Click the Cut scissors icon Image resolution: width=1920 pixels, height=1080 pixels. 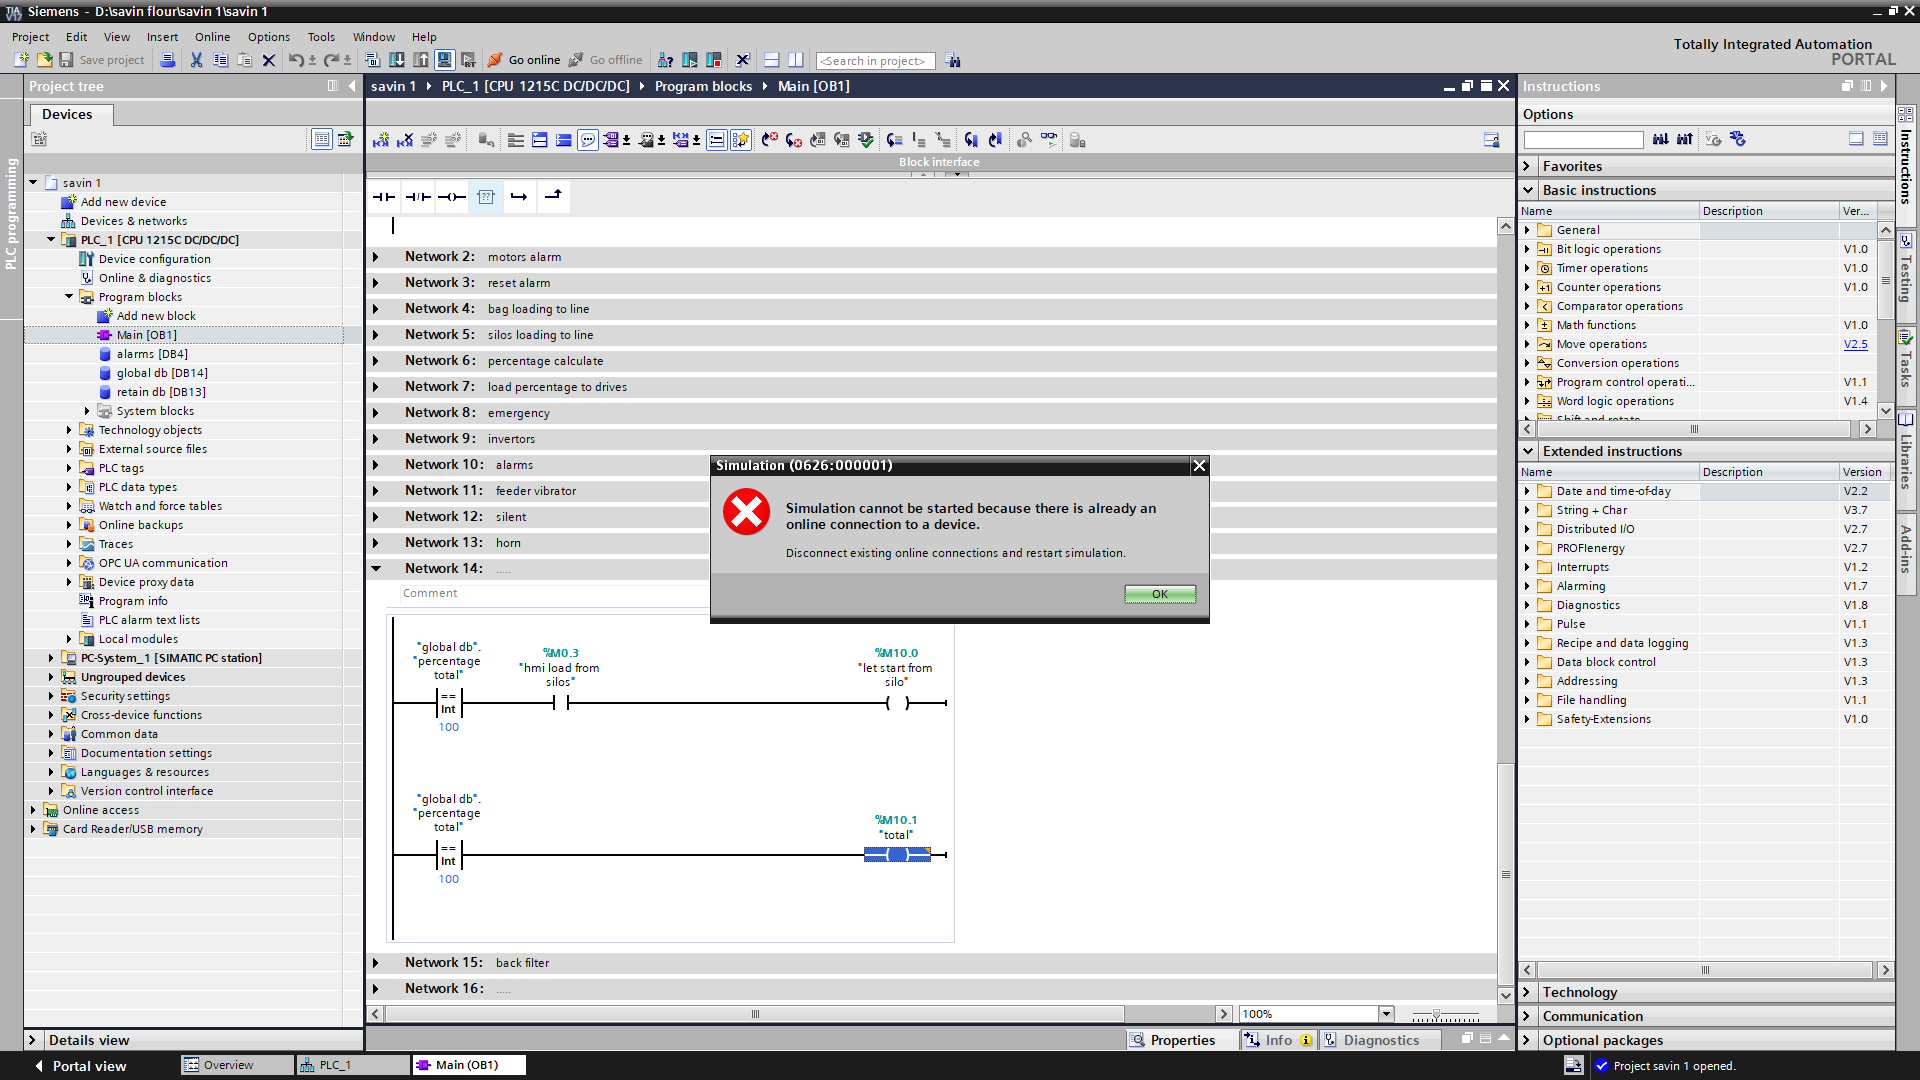[x=196, y=60]
